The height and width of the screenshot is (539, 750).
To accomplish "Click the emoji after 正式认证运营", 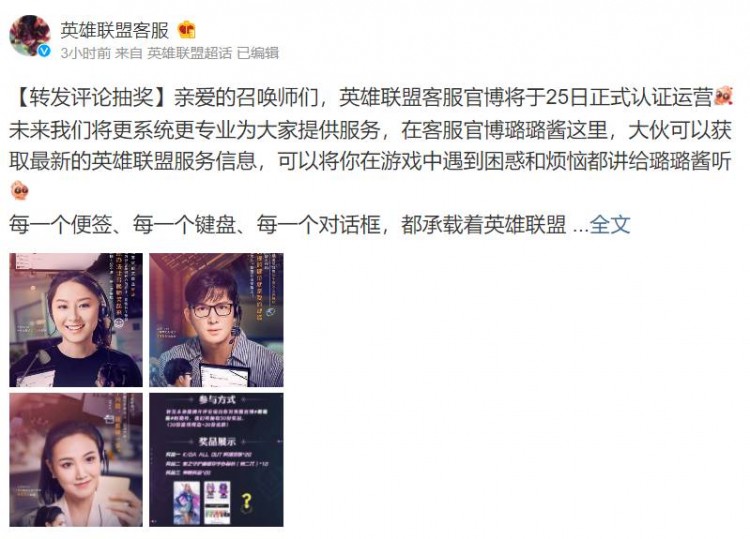I will click(x=723, y=96).
